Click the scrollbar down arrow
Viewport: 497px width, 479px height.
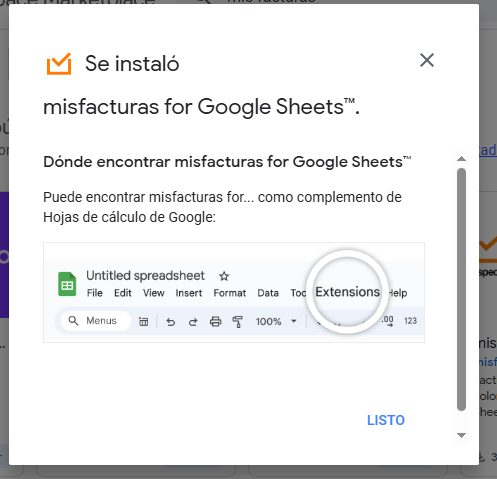[x=461, y=435]
